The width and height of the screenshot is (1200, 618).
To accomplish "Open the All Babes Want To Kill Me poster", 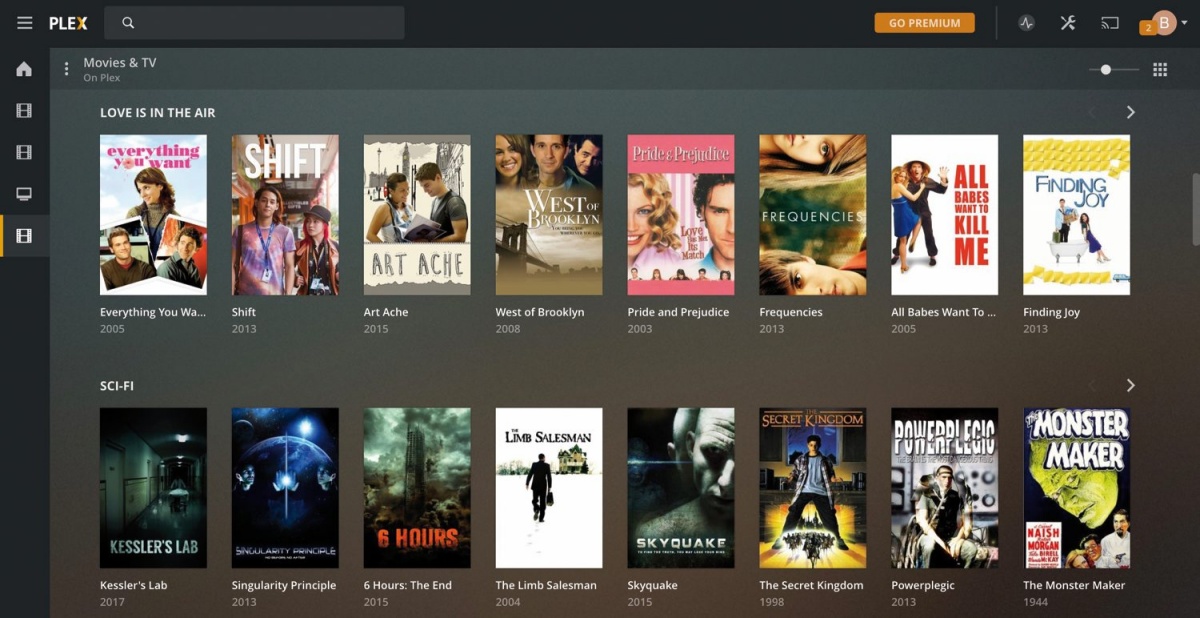I will (945, 215).
